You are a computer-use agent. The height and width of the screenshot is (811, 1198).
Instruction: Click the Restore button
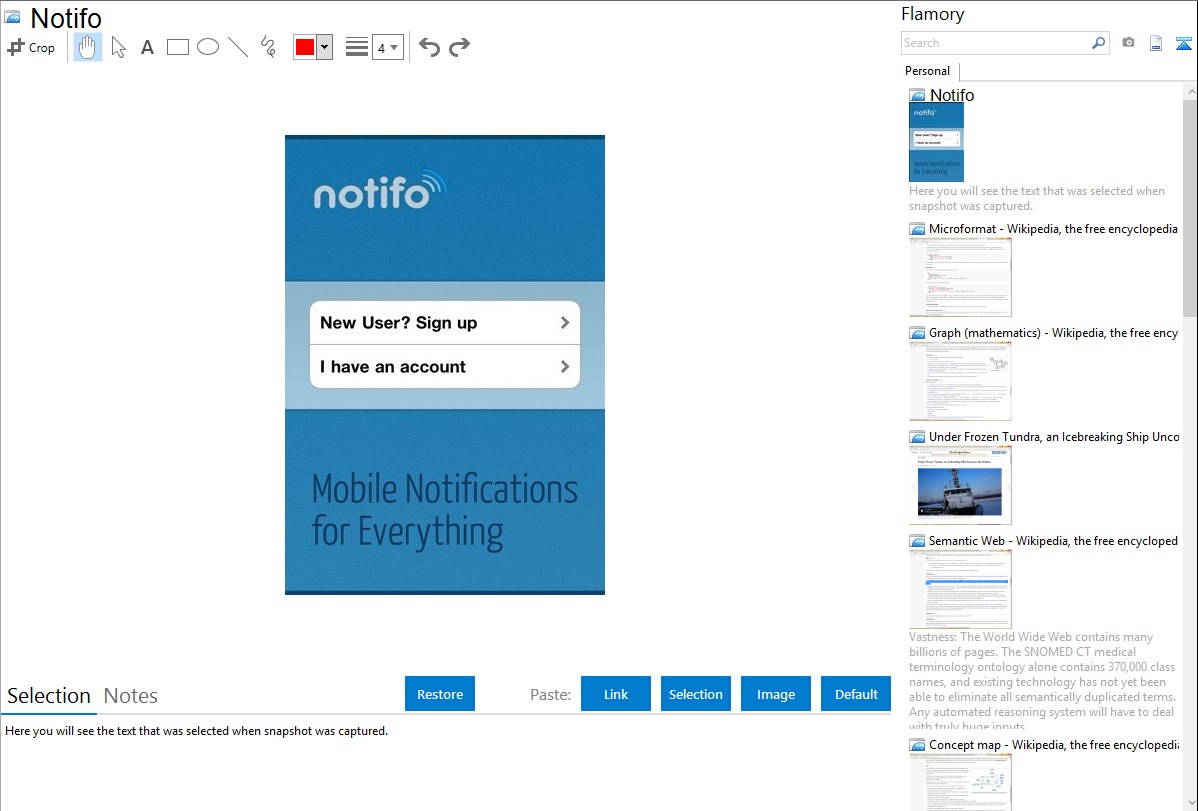[440, 694]
